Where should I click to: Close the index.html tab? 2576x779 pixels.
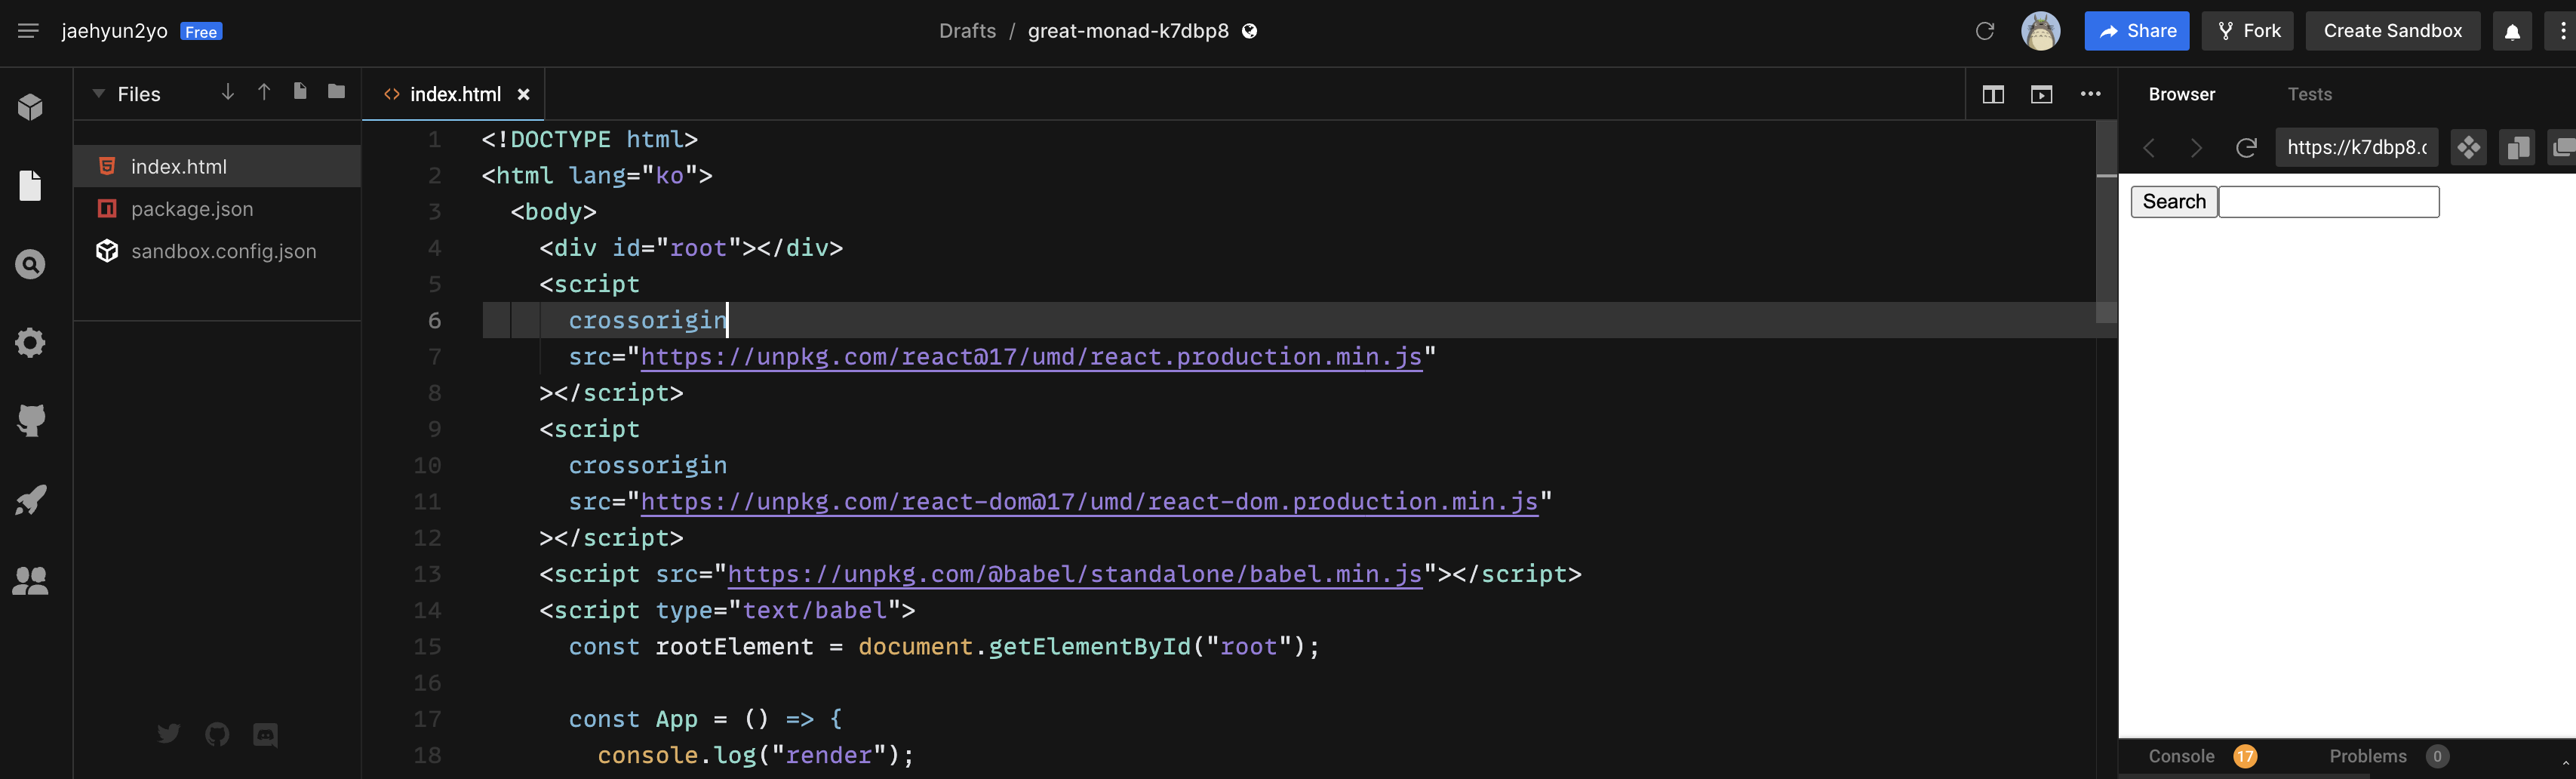[x=523, y=94]
